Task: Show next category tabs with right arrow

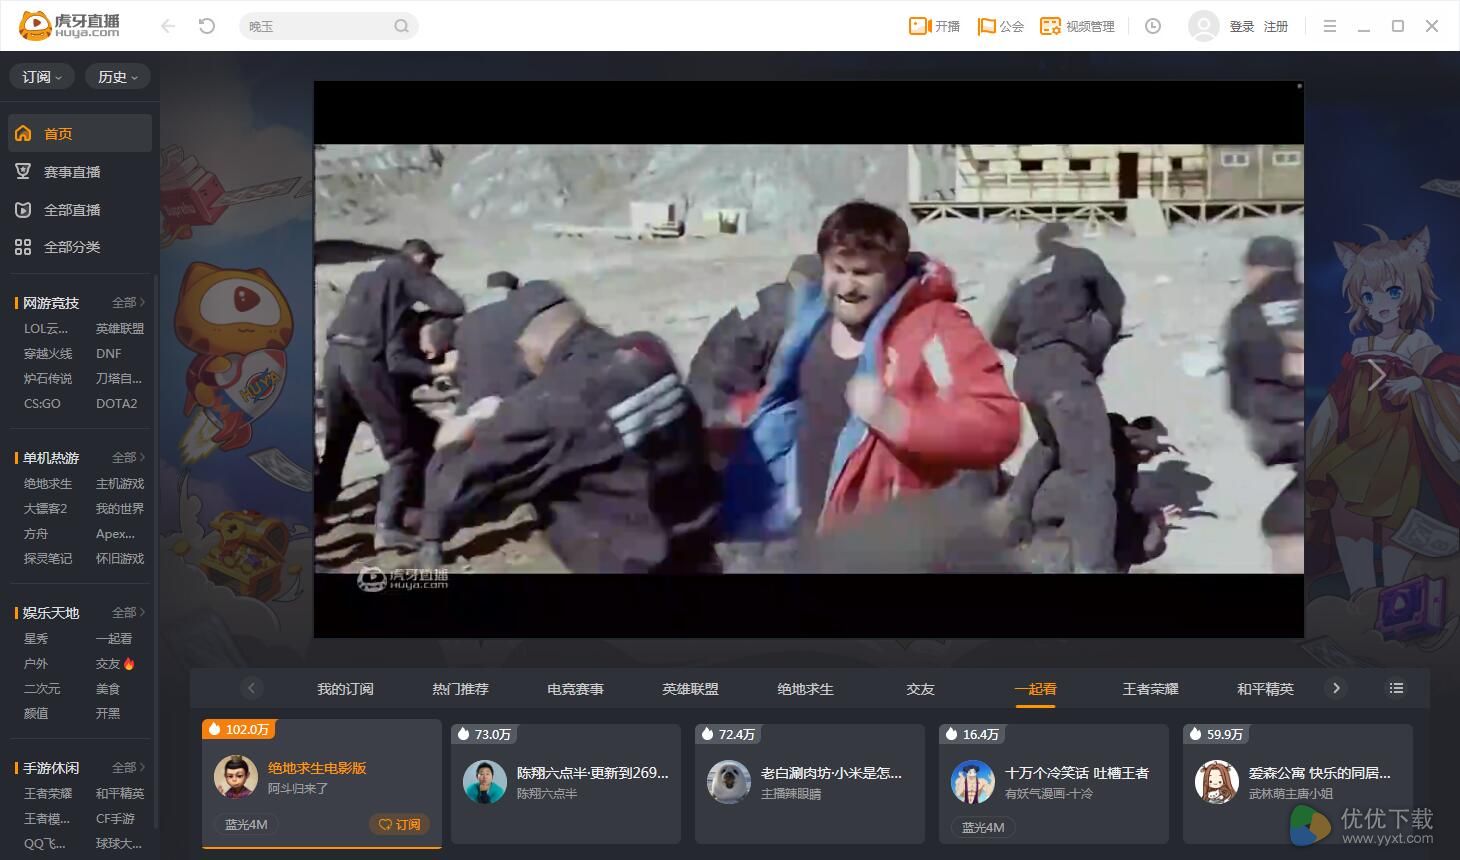Action: click(1336, 688)
